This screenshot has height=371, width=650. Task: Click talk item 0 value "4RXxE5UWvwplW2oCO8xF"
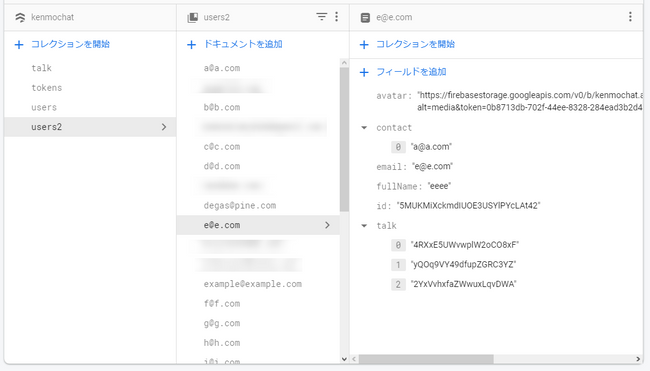(x=465, y=245)
